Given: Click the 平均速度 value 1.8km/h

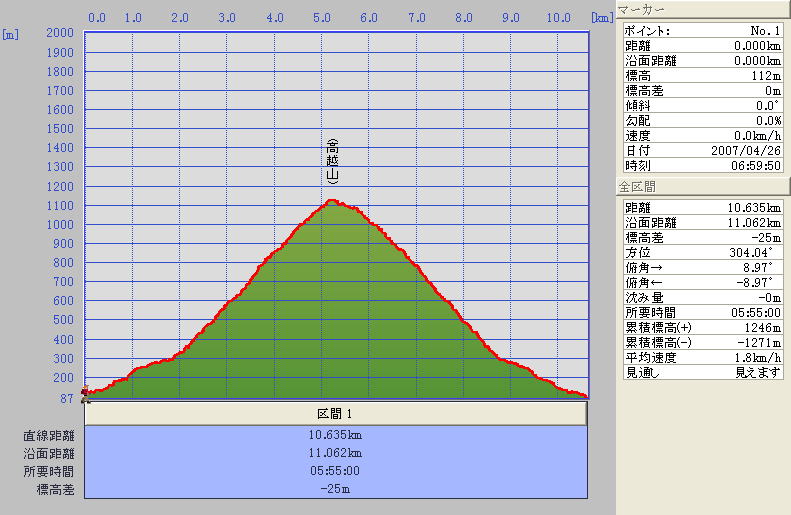Looking at the screenshot, I should pyautogui.click(x=758, y=358).
